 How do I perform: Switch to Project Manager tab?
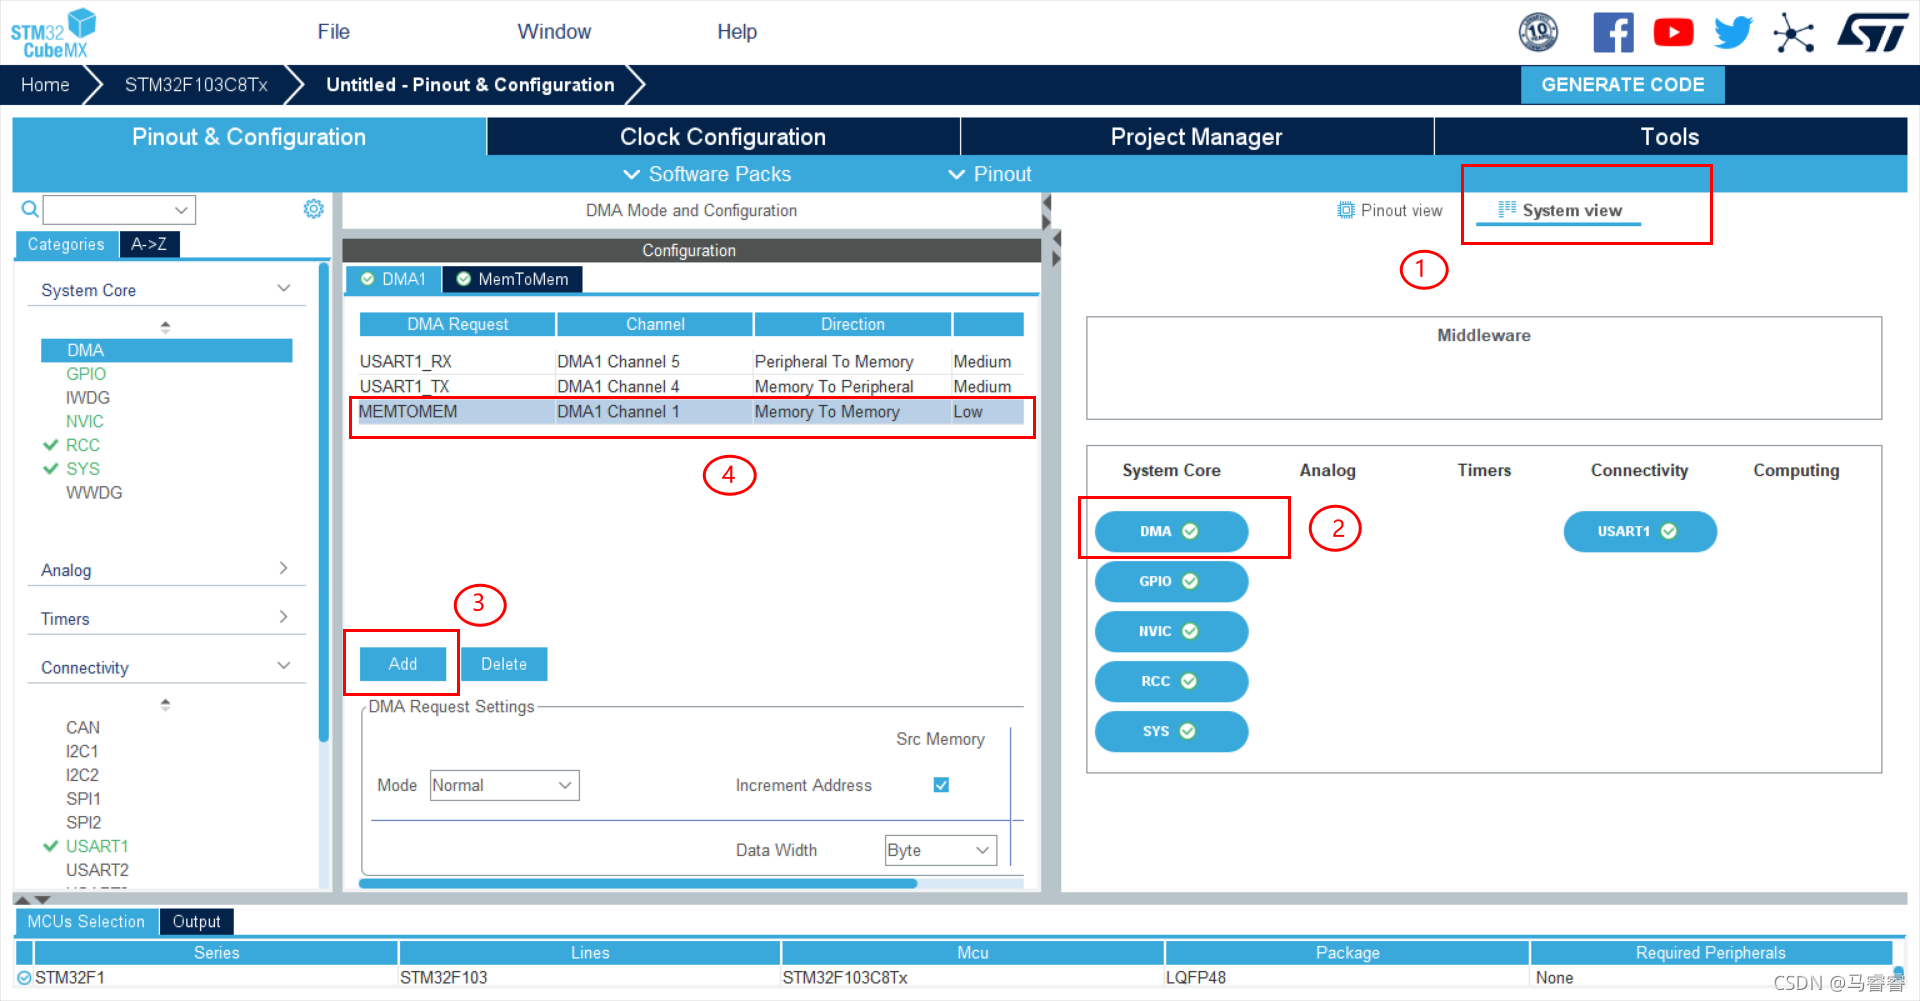tap(1196, 137)
